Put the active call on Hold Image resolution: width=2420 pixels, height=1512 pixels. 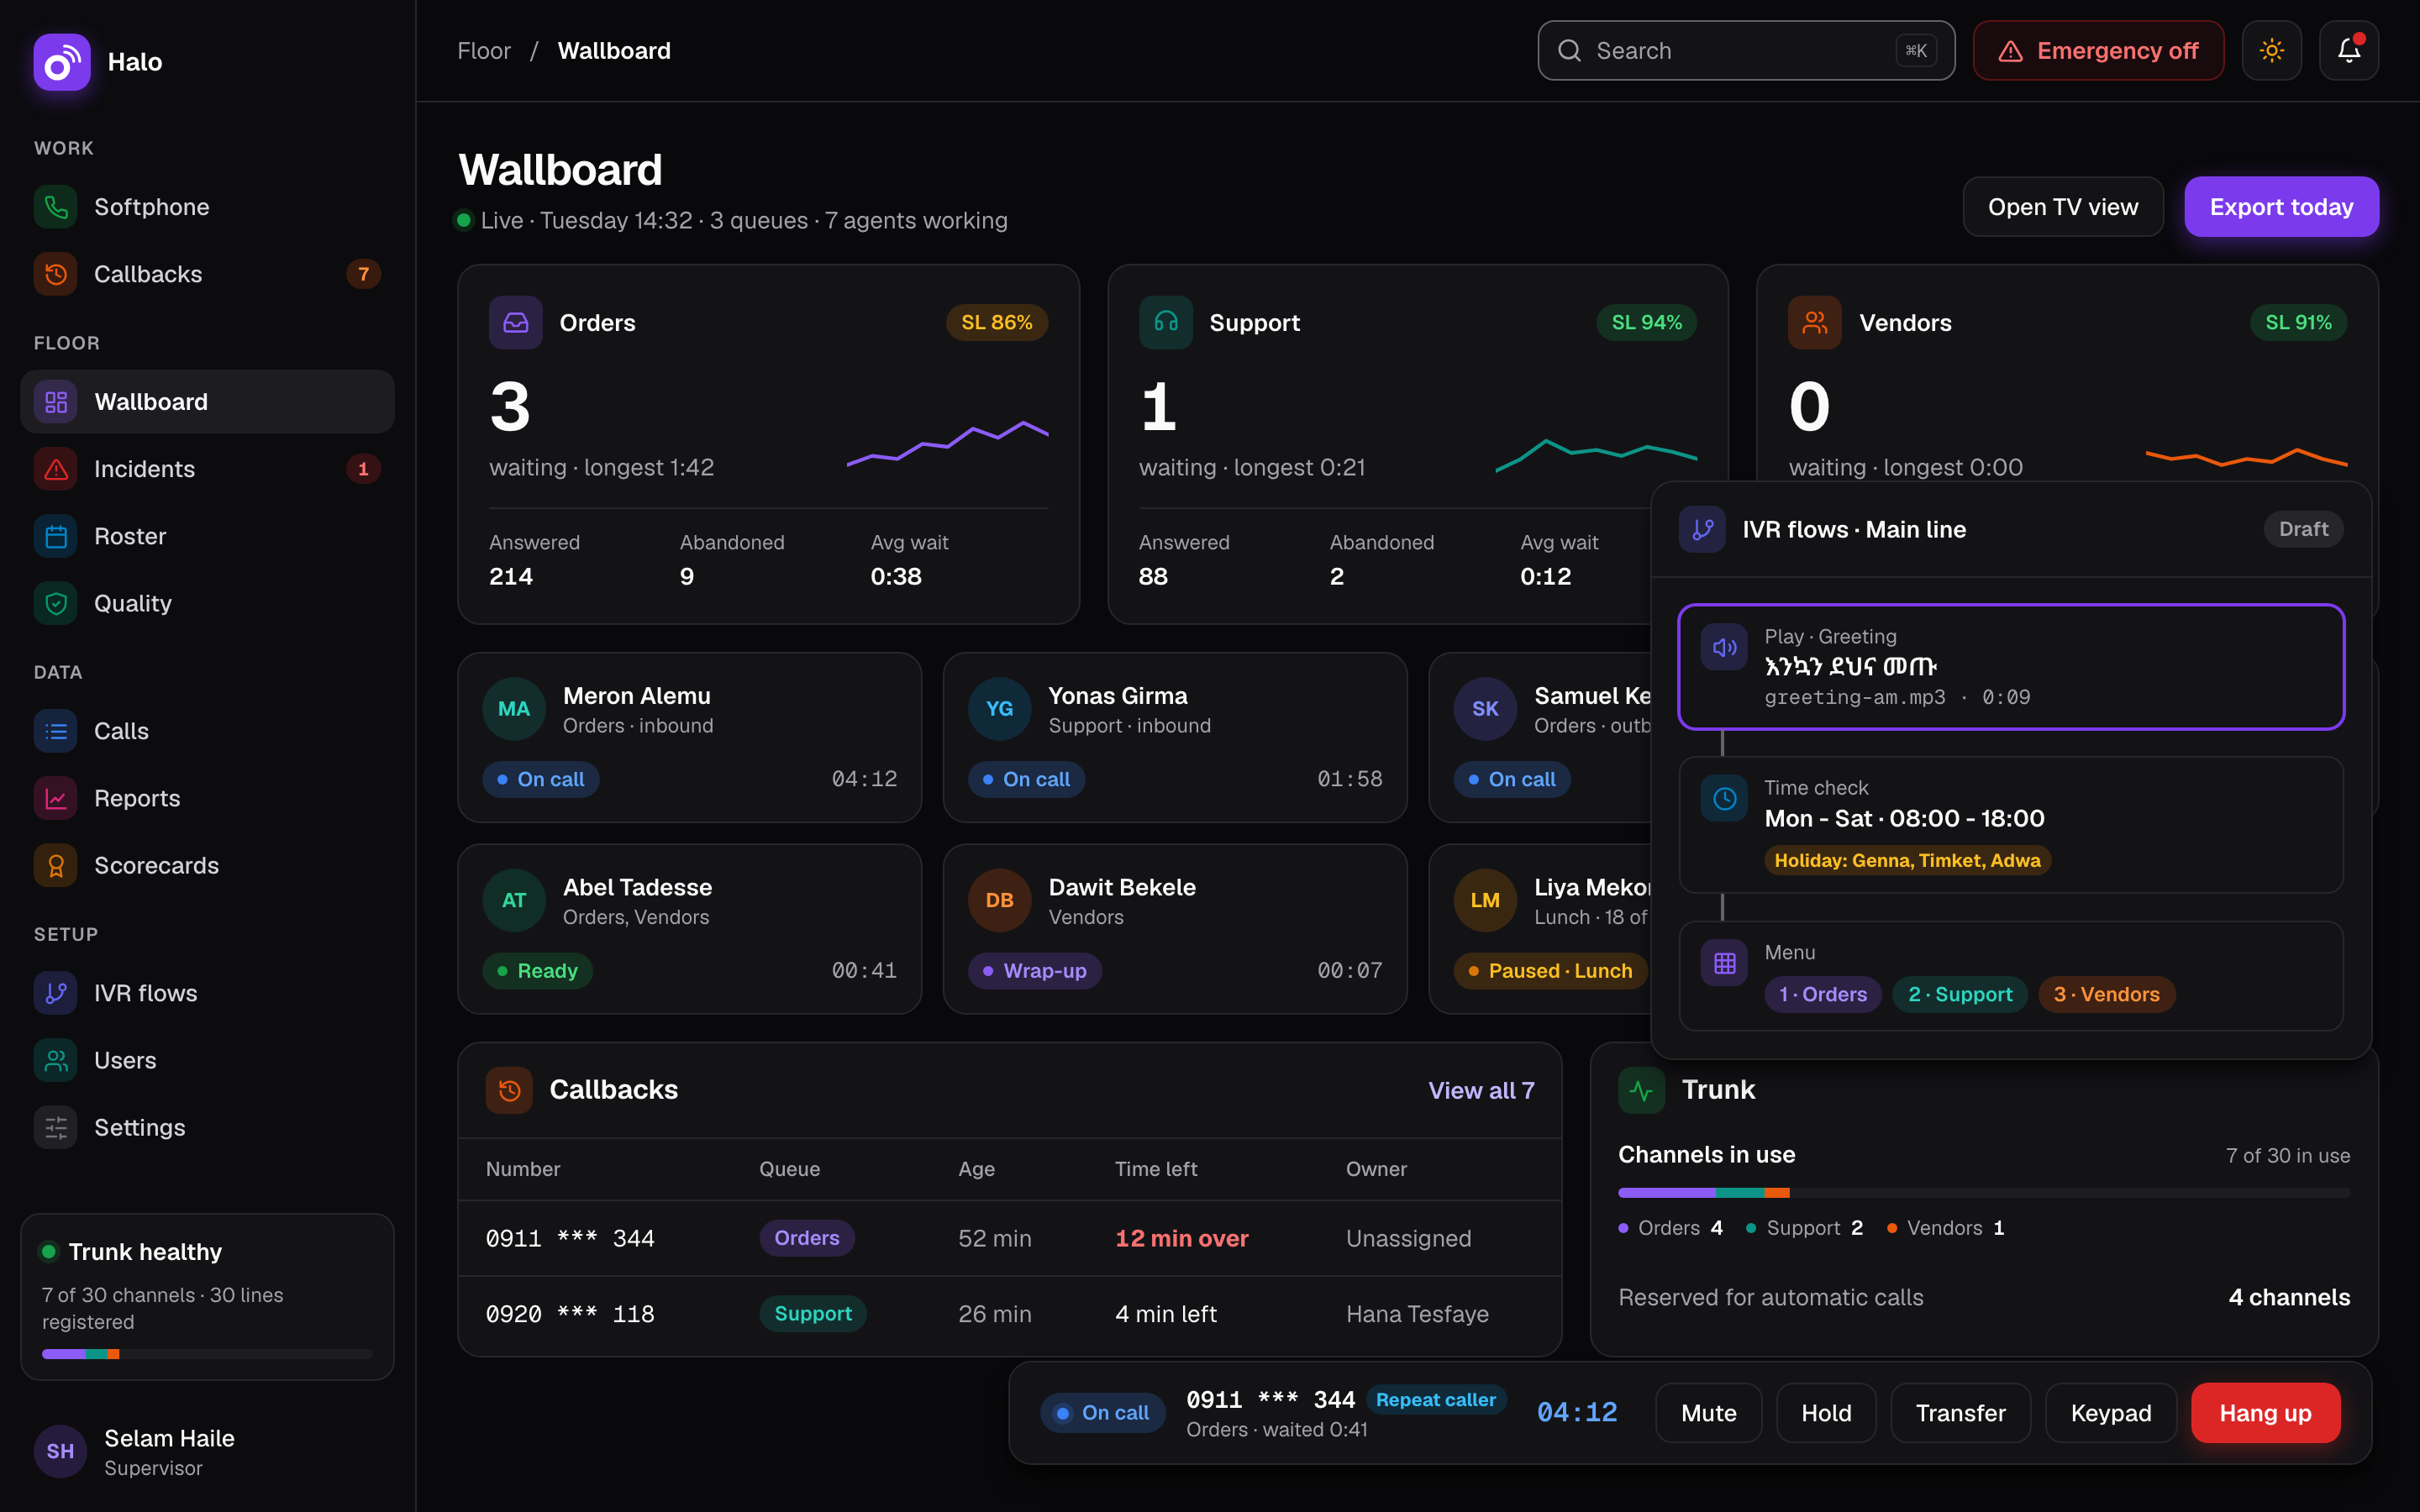tap(1826, 1413)
